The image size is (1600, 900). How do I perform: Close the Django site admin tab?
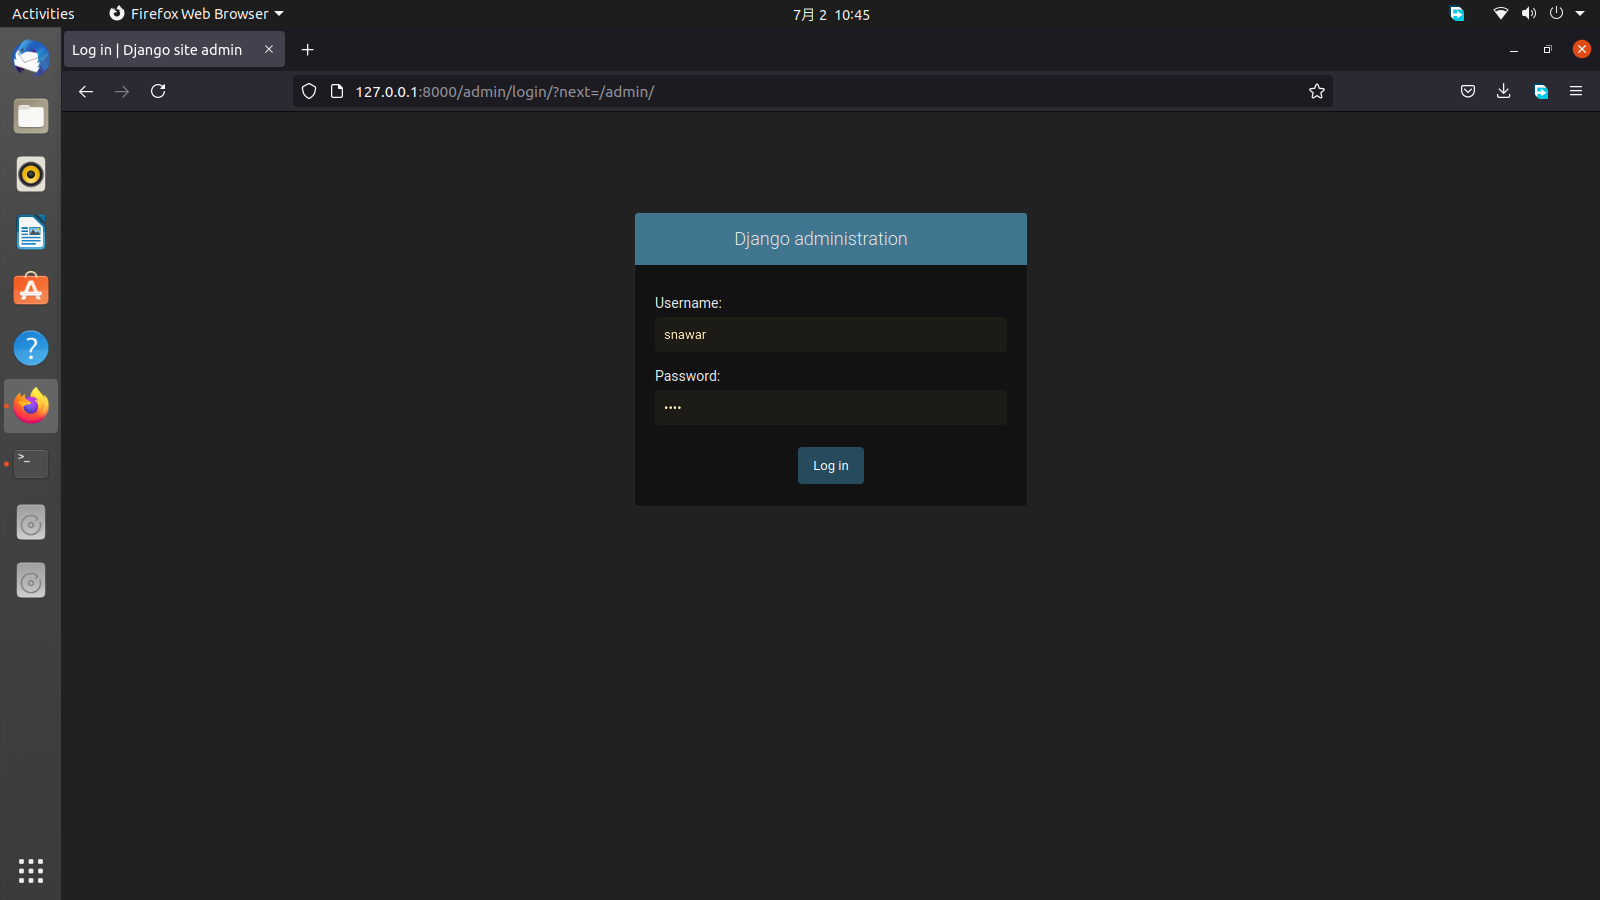(269, 49)
